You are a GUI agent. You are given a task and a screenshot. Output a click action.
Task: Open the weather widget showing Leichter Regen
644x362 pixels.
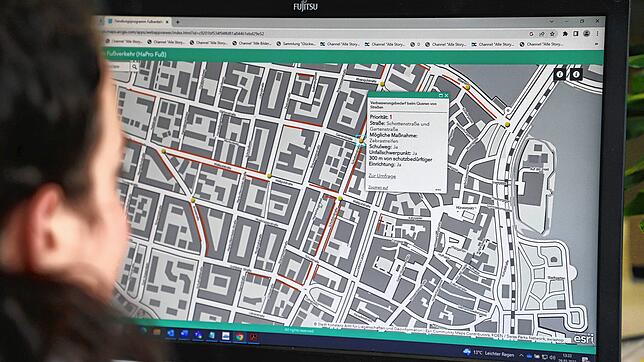[489, 353]
